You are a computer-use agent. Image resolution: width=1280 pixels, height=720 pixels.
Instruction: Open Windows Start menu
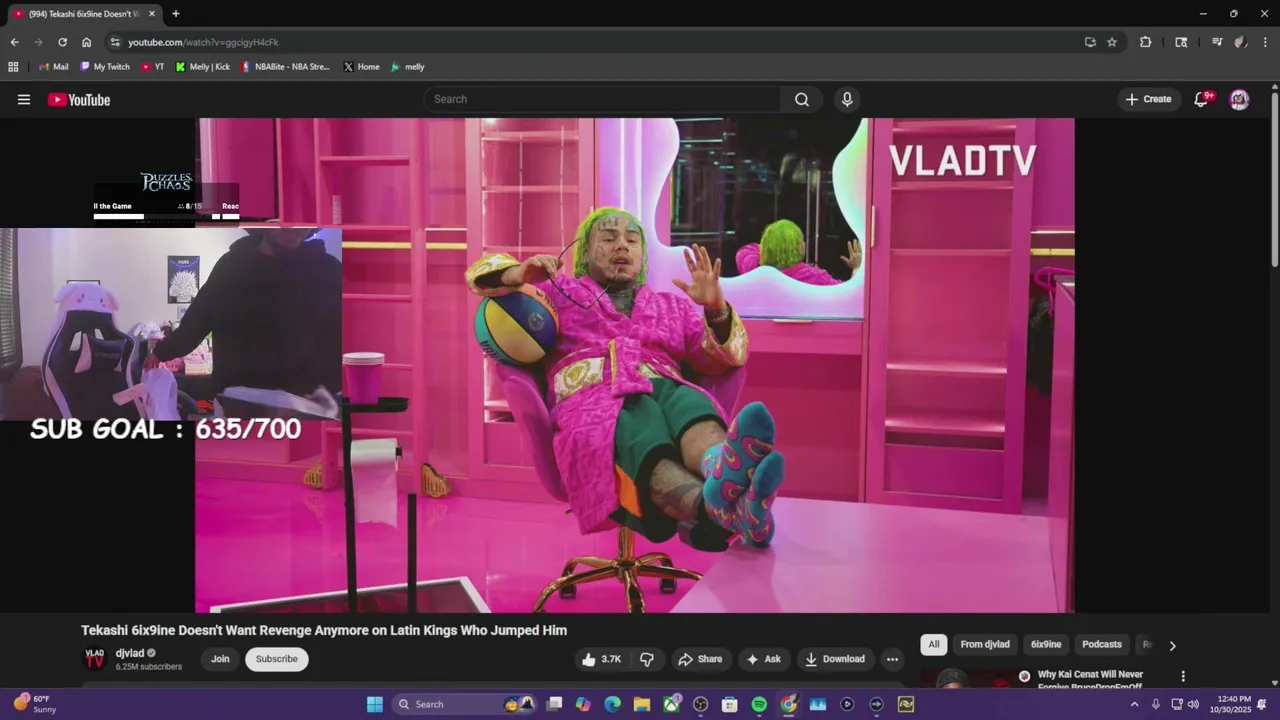click(x=375, y=704)
